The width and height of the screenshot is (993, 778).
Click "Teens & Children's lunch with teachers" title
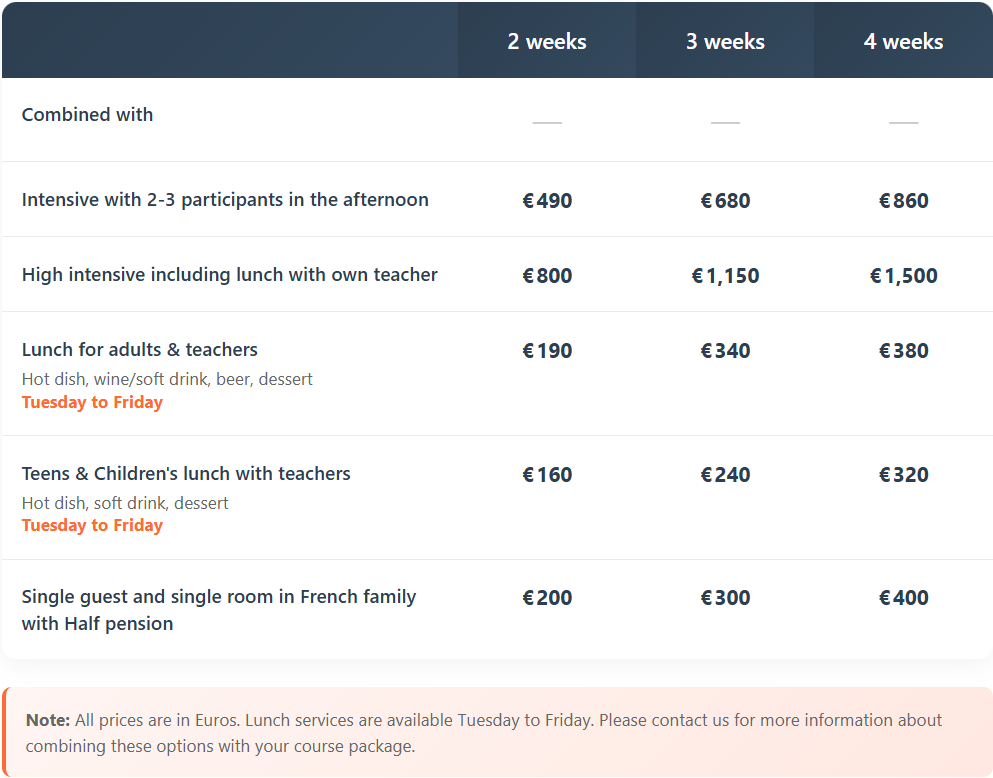(186, 474)
